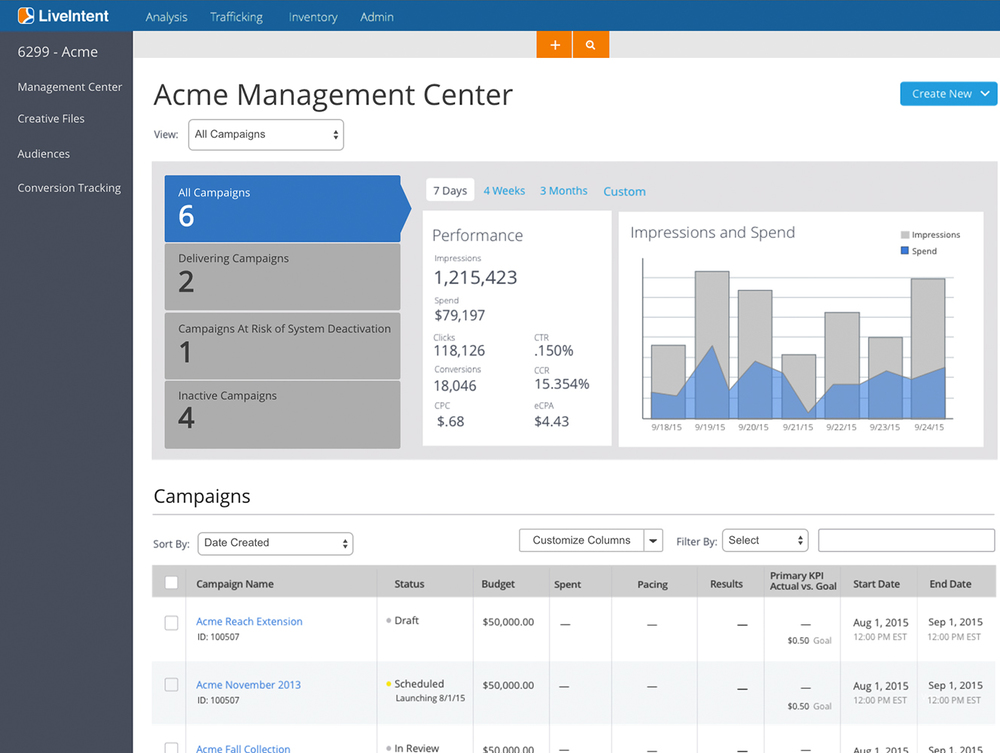Click the Spent column header
Screen dimensions: 1000x753
click(x=567, y=584)
